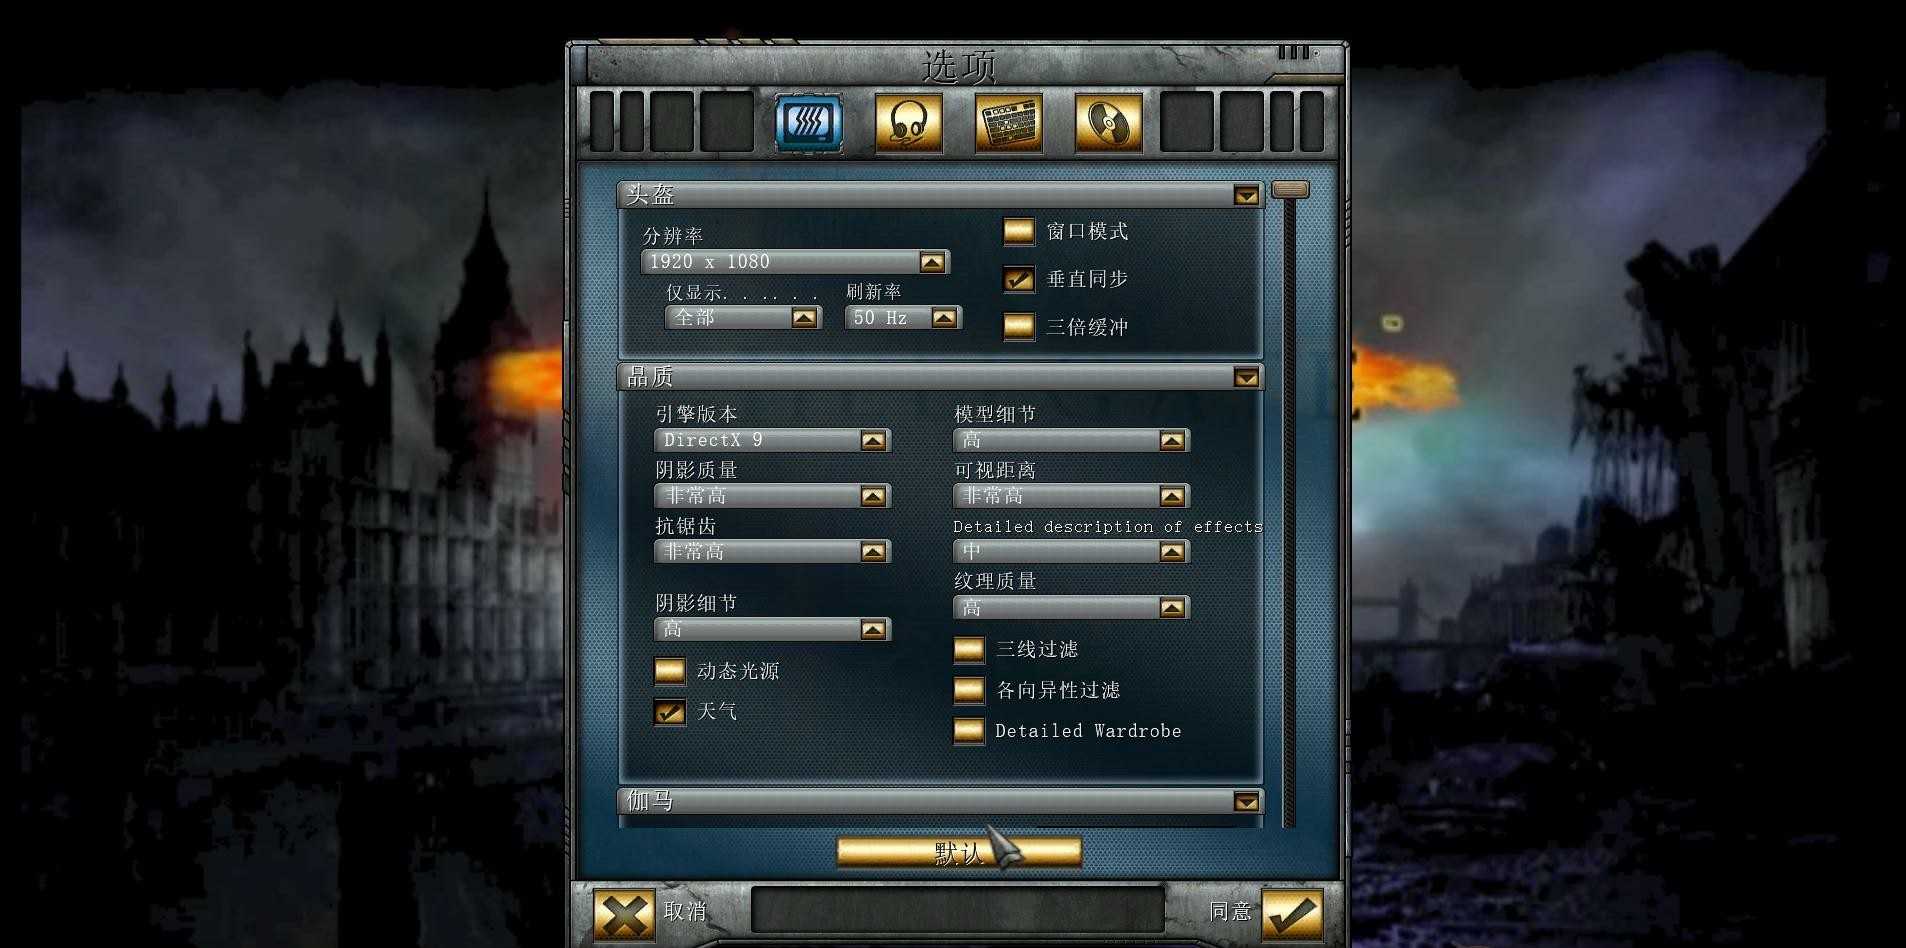This screenshot has width=1906, height=948.
Task: Click the X cancel icon
Action: pyautogui.click(x=624, y=913)
